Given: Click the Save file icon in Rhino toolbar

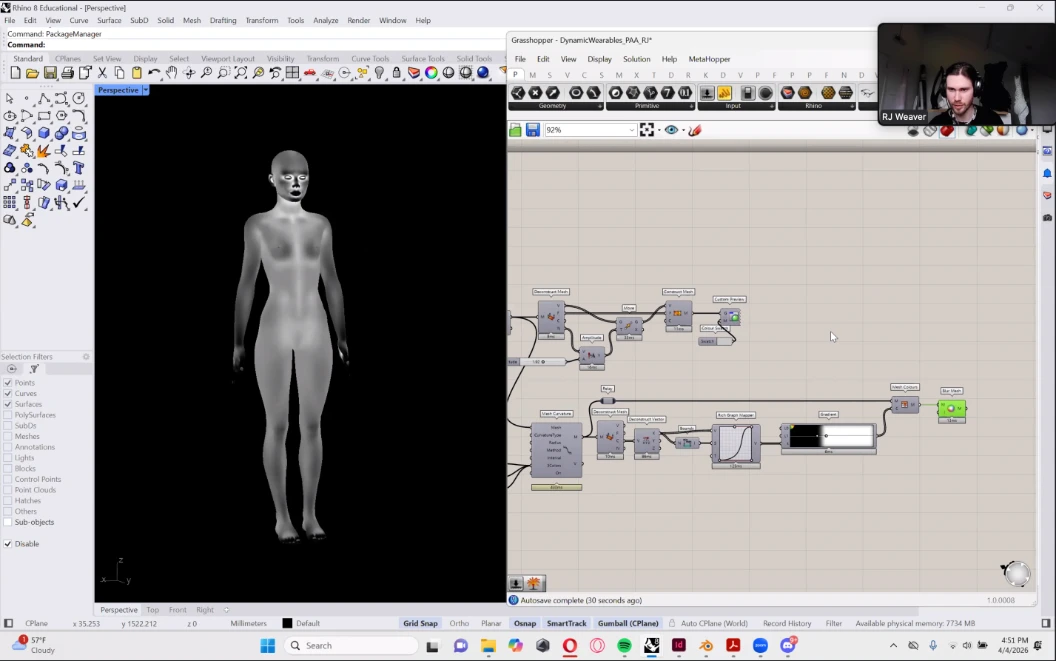Looking at the screenshot, I should [x=50, y=73].
